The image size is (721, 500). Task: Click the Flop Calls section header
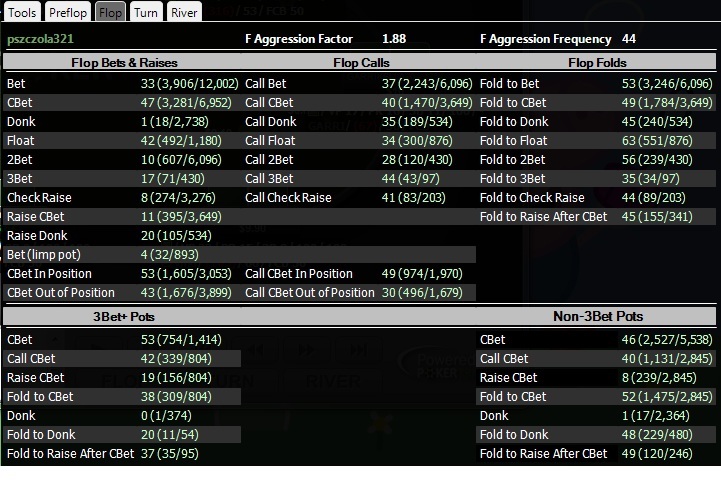point(361,63)
